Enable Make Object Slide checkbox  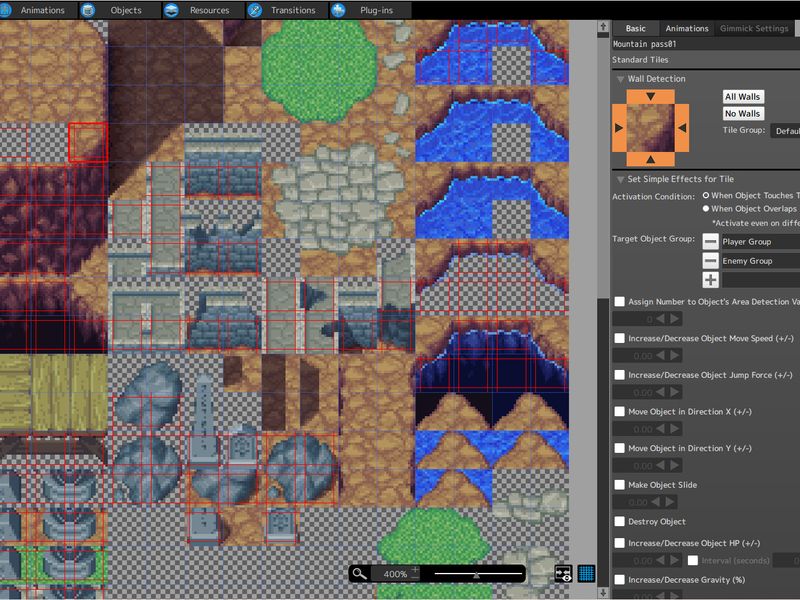(619, 485)
